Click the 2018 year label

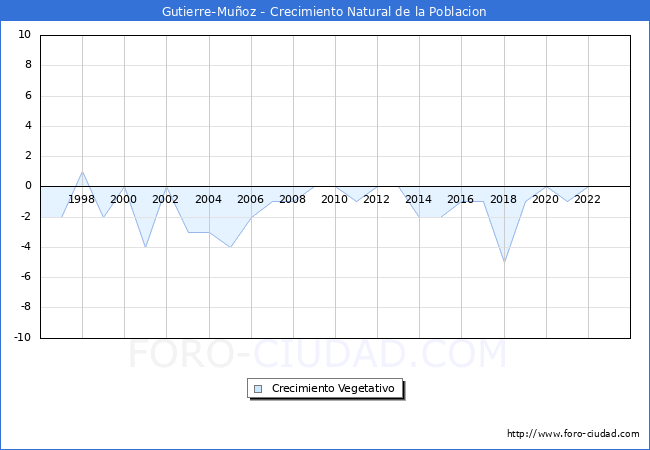(x=503, y=199)
